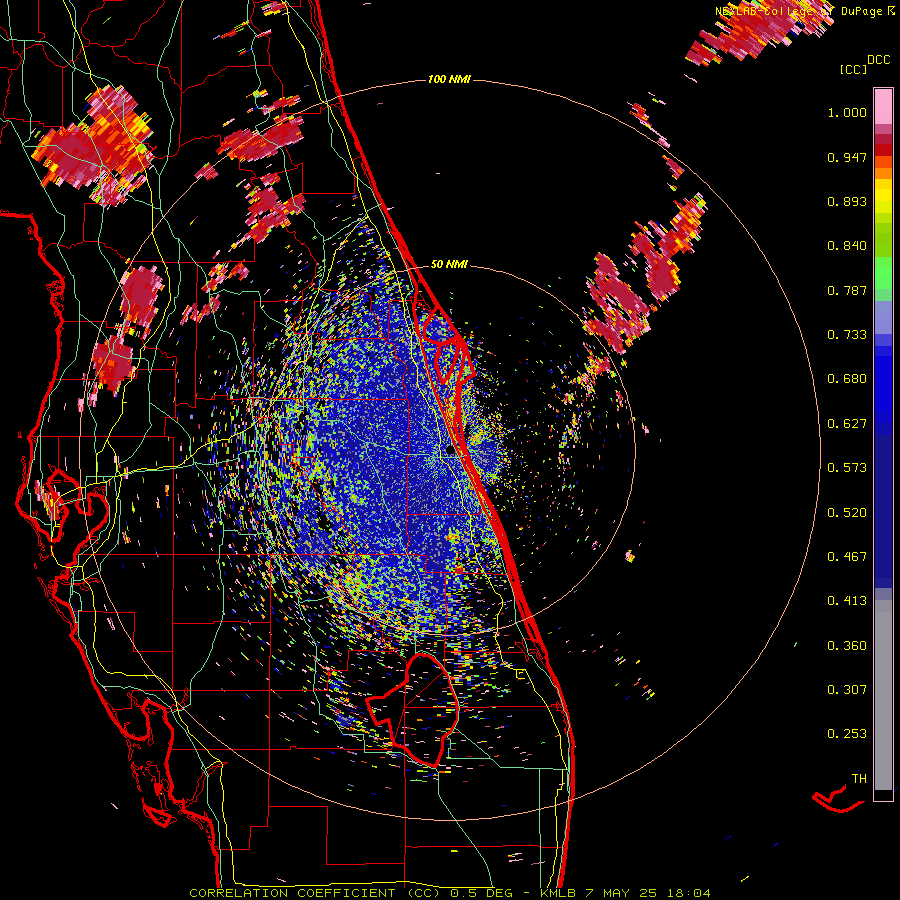Screen dimensions: 900x900
Task: Select the 0.733 scale value
Action: pos(847,335)
